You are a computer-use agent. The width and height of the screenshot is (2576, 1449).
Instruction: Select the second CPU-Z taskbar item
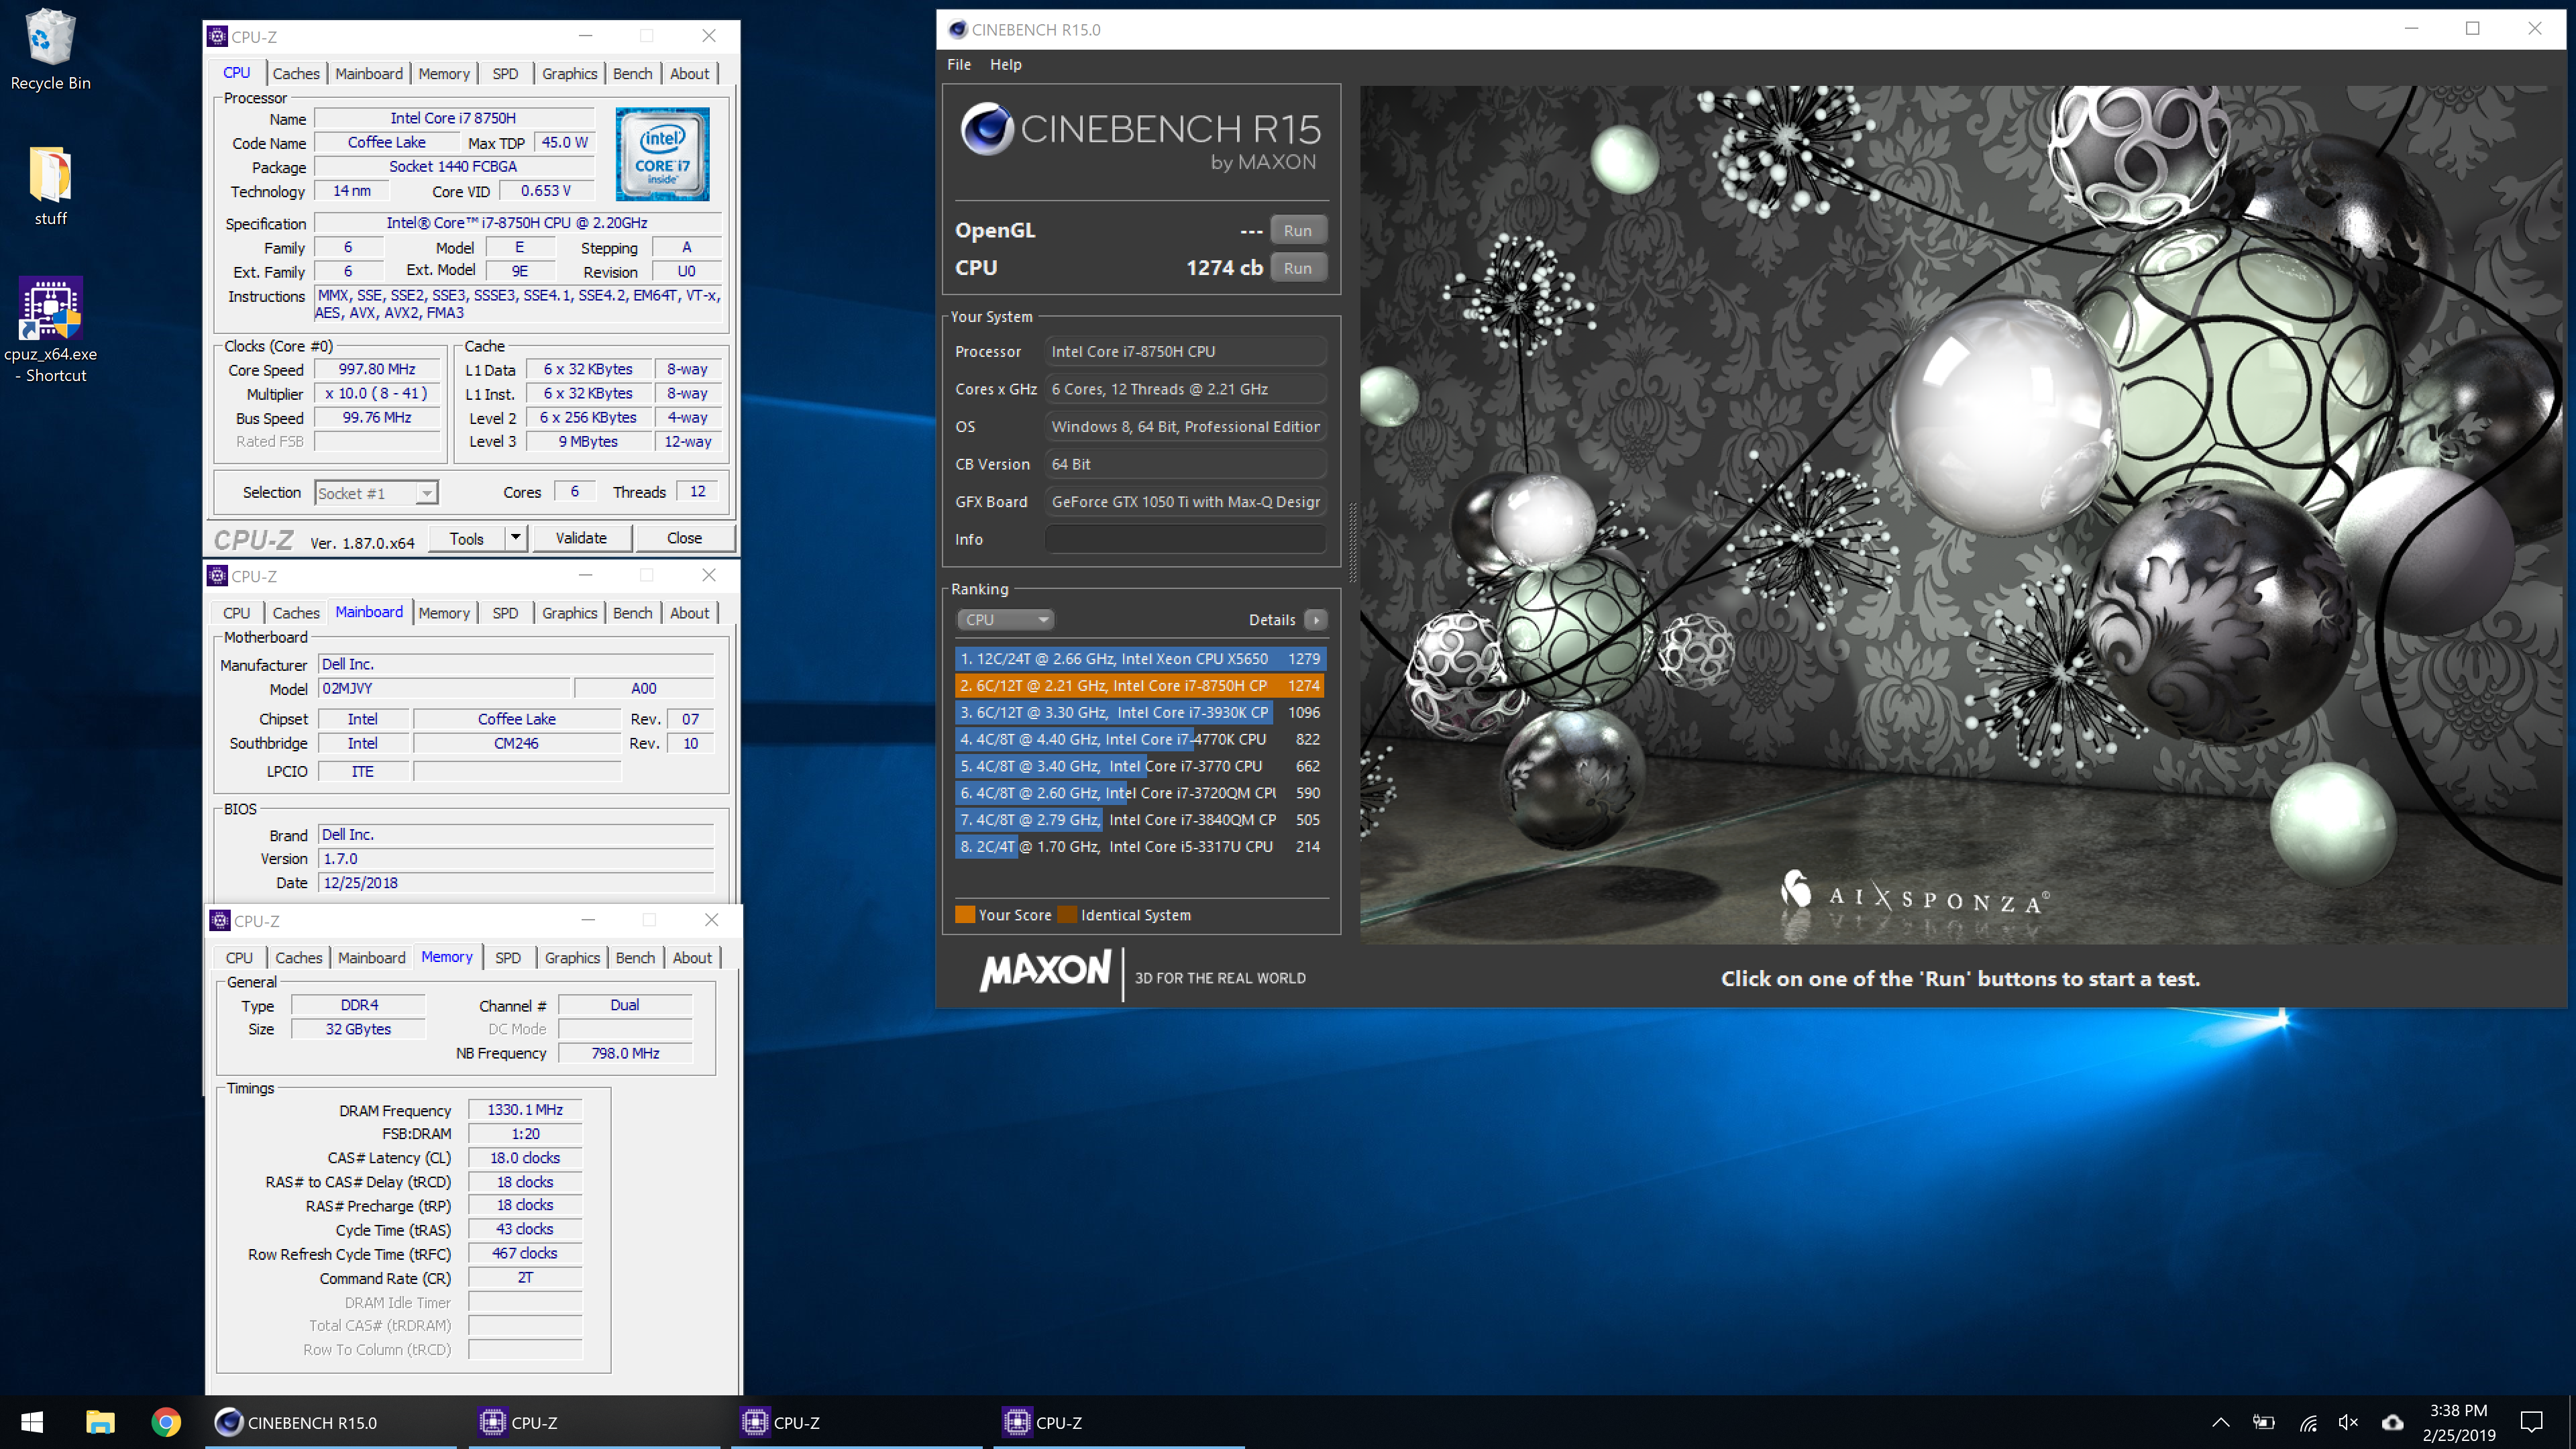coord(857,1422)
